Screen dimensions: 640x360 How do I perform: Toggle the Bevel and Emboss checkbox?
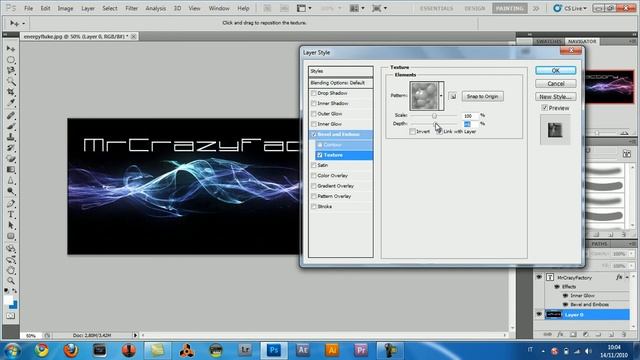[313, 134]
